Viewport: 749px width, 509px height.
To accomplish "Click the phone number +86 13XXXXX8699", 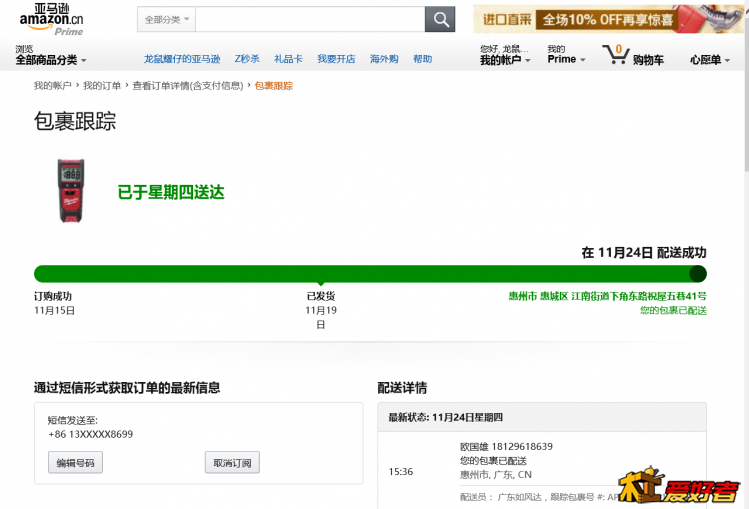I will (91, 434).
